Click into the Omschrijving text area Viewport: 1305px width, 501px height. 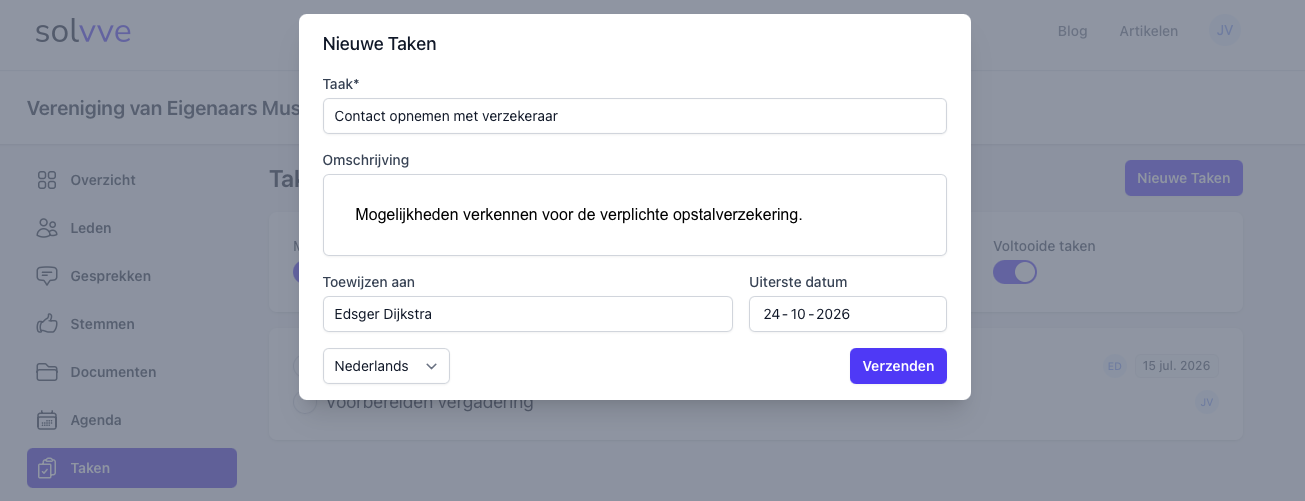(x=634, y=215)
